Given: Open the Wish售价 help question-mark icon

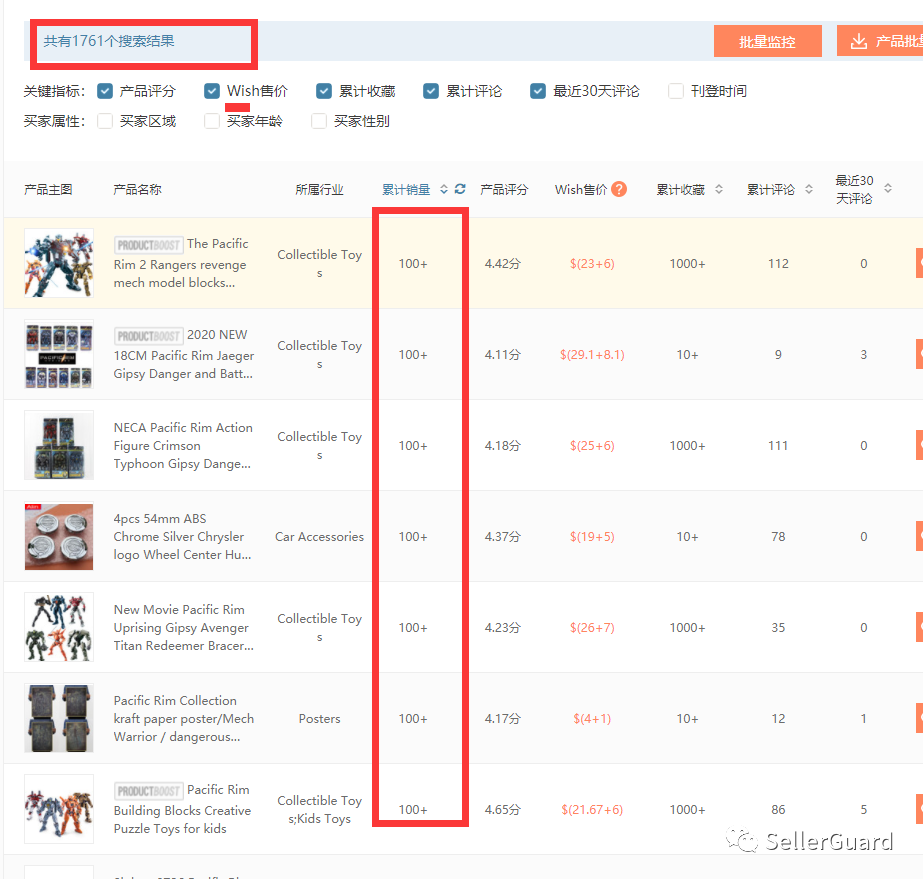Looking at the screenshot, I should click(619, 189).
